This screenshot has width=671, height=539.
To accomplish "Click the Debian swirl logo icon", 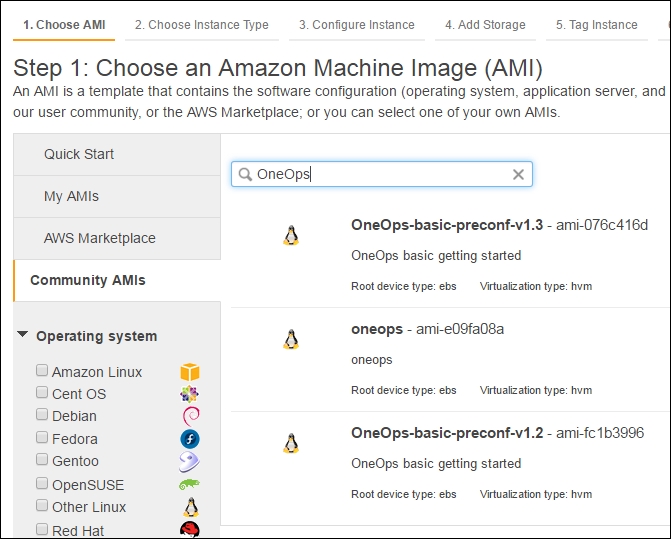I will click(x=191, y=416).
